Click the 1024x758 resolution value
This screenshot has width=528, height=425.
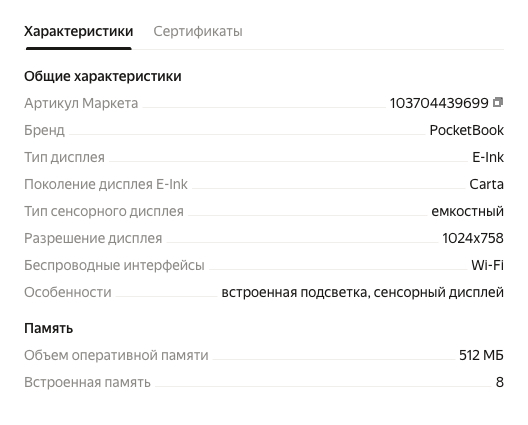point(473,238)
